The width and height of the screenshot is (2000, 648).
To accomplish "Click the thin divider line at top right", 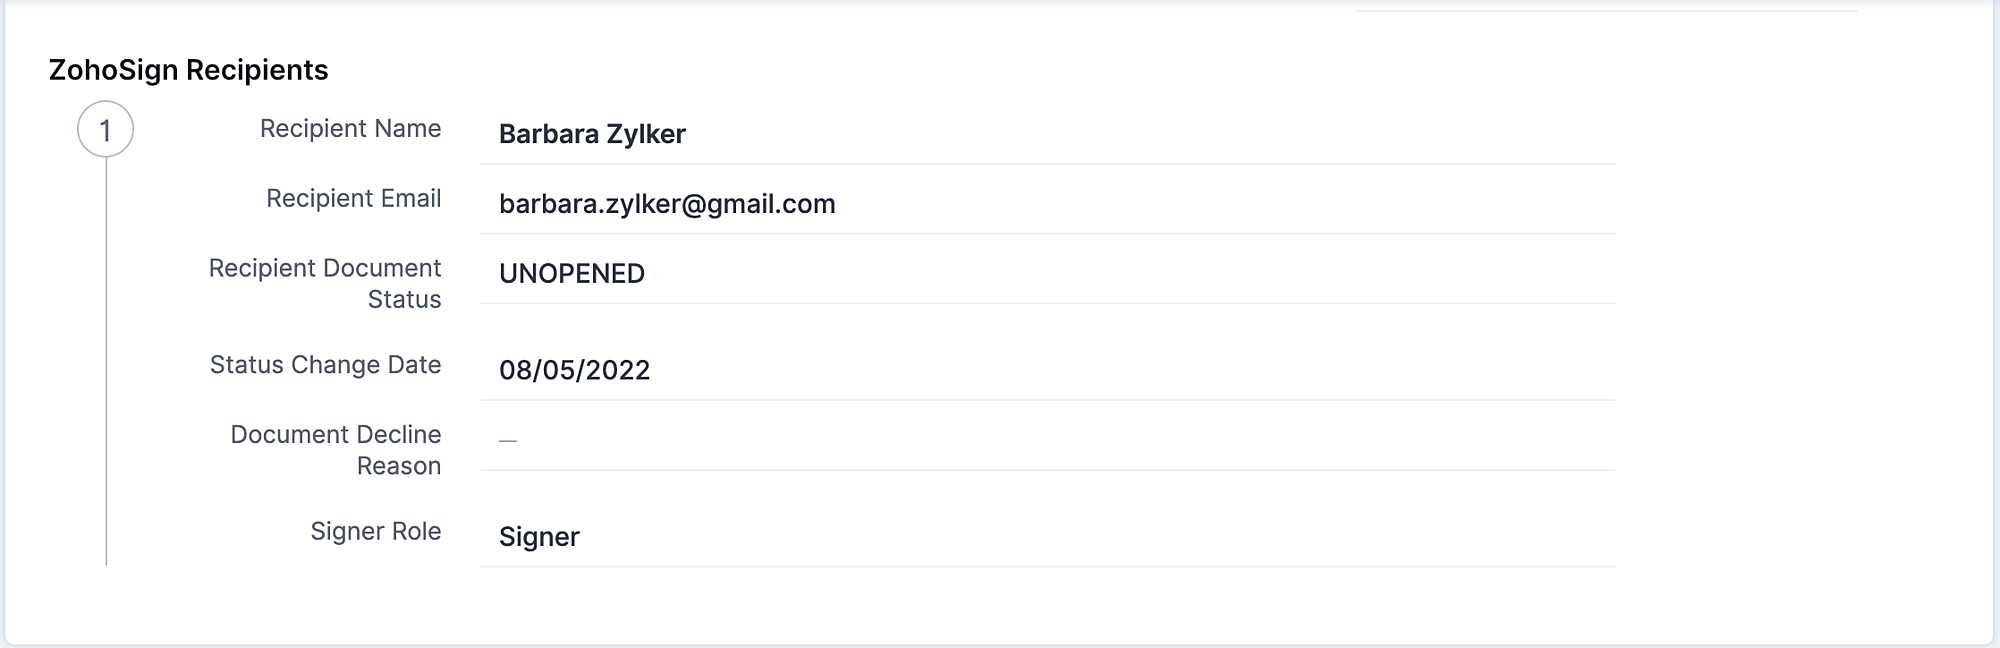I will pos(1605,11).
